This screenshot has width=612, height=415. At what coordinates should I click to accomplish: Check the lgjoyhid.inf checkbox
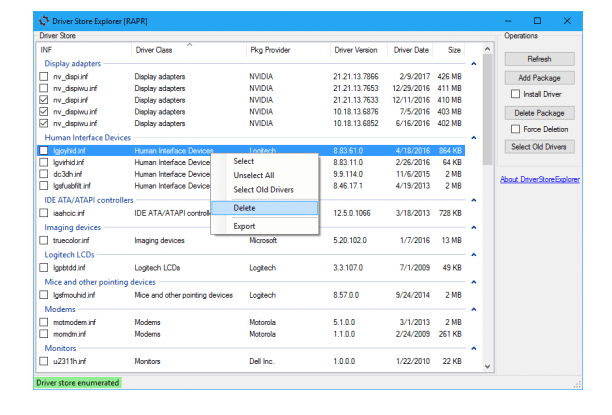click(44, 151)
